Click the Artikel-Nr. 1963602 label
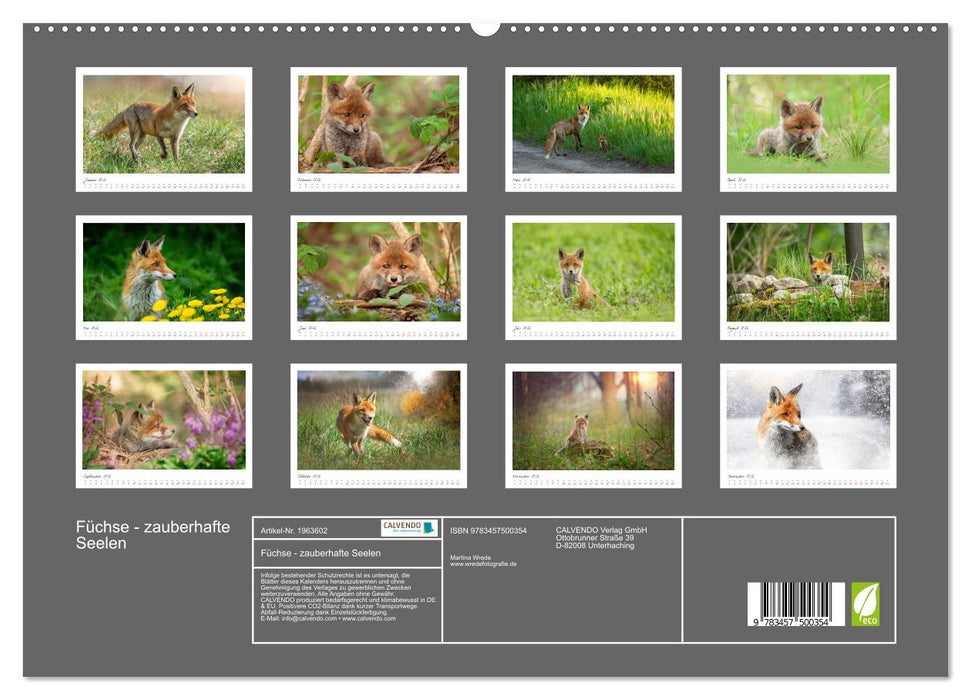971x700 pixels. coord(293,530)
